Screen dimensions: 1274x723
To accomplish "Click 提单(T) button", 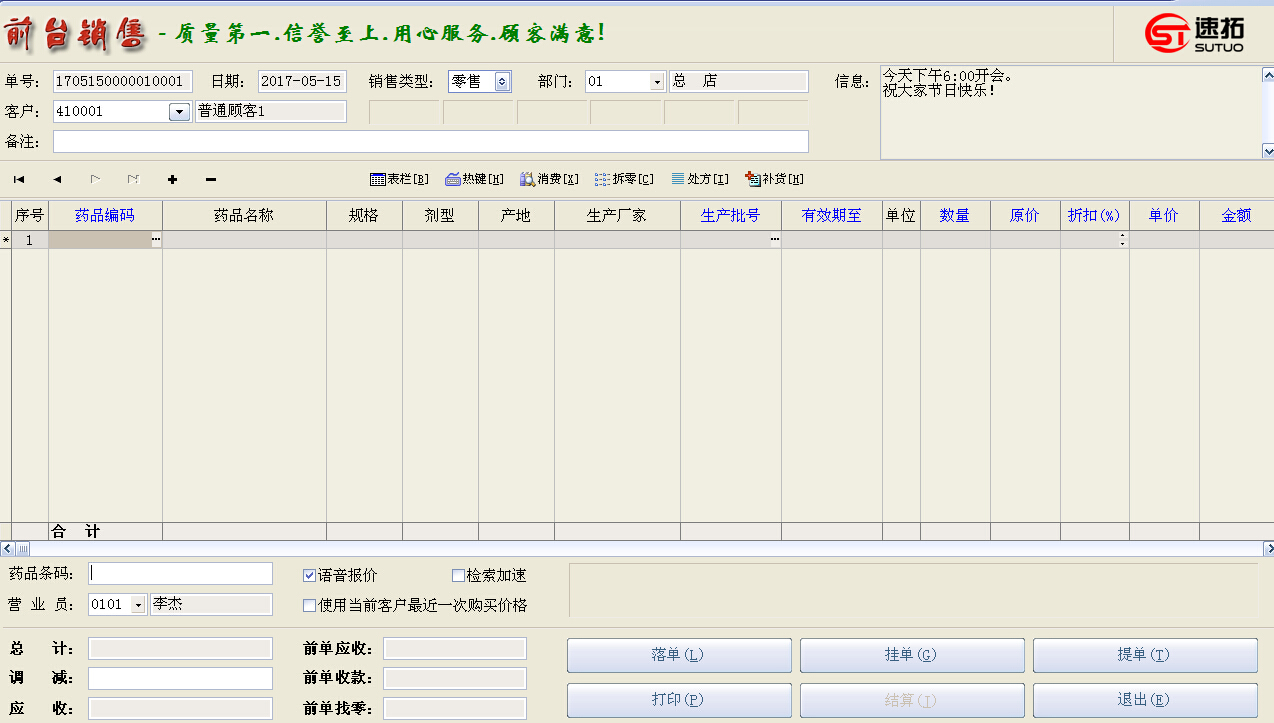I will point(1145,655).
